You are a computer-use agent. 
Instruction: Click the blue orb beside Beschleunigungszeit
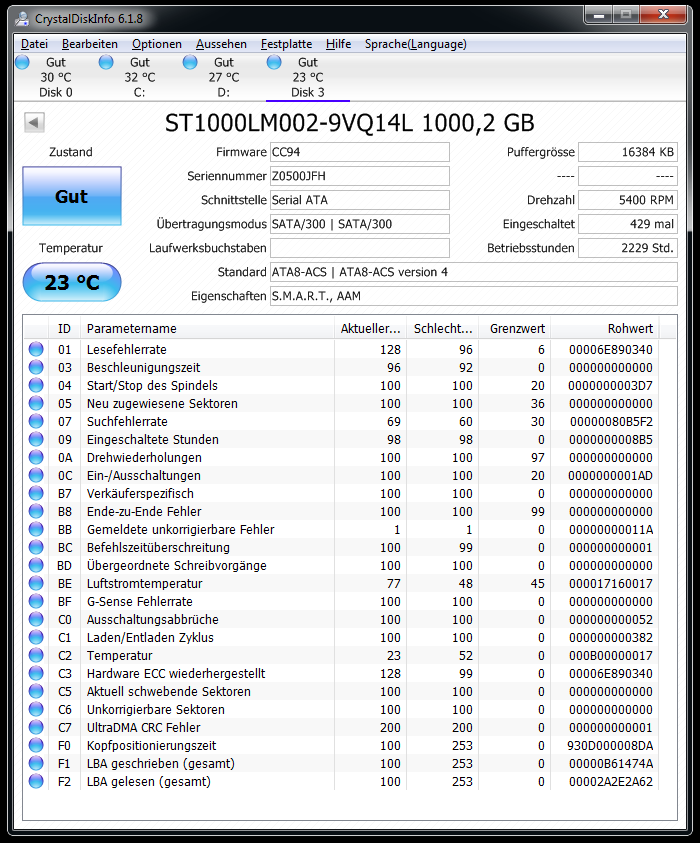click(x=36, y=367)
